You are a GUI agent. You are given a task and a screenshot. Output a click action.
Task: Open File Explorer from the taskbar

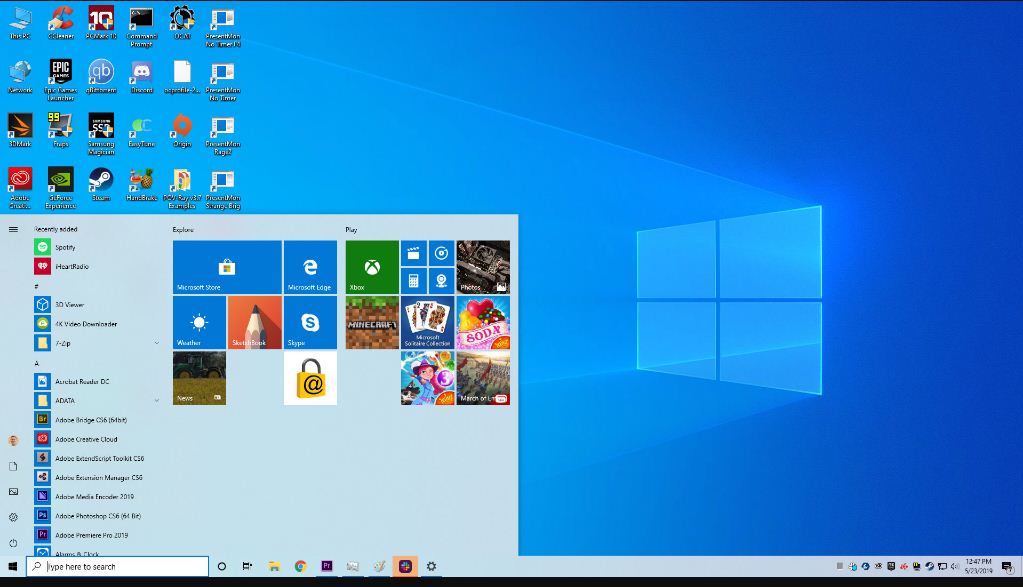274,566
